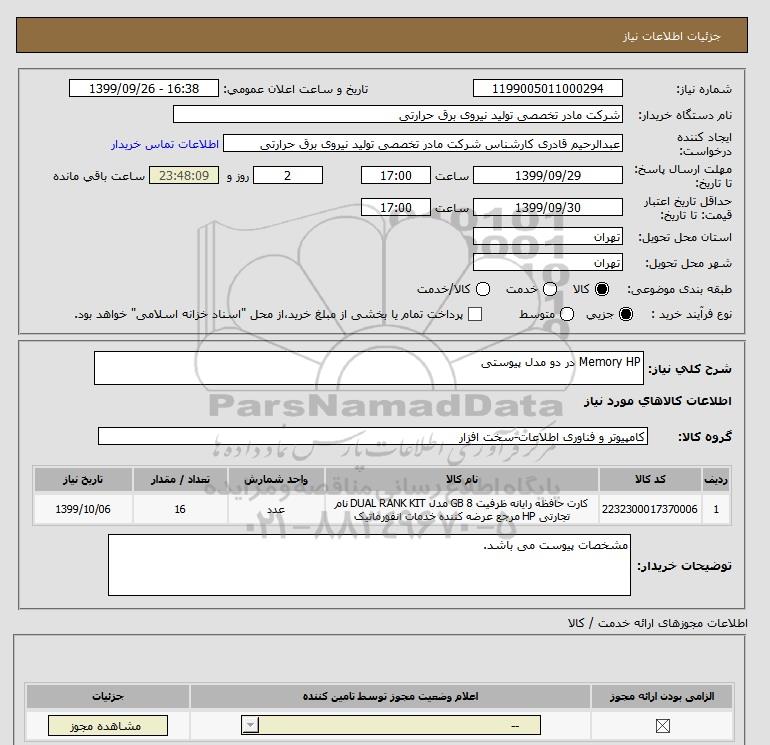Click the جزئیات اطلاعات نیاز page title

click(671, 36)
